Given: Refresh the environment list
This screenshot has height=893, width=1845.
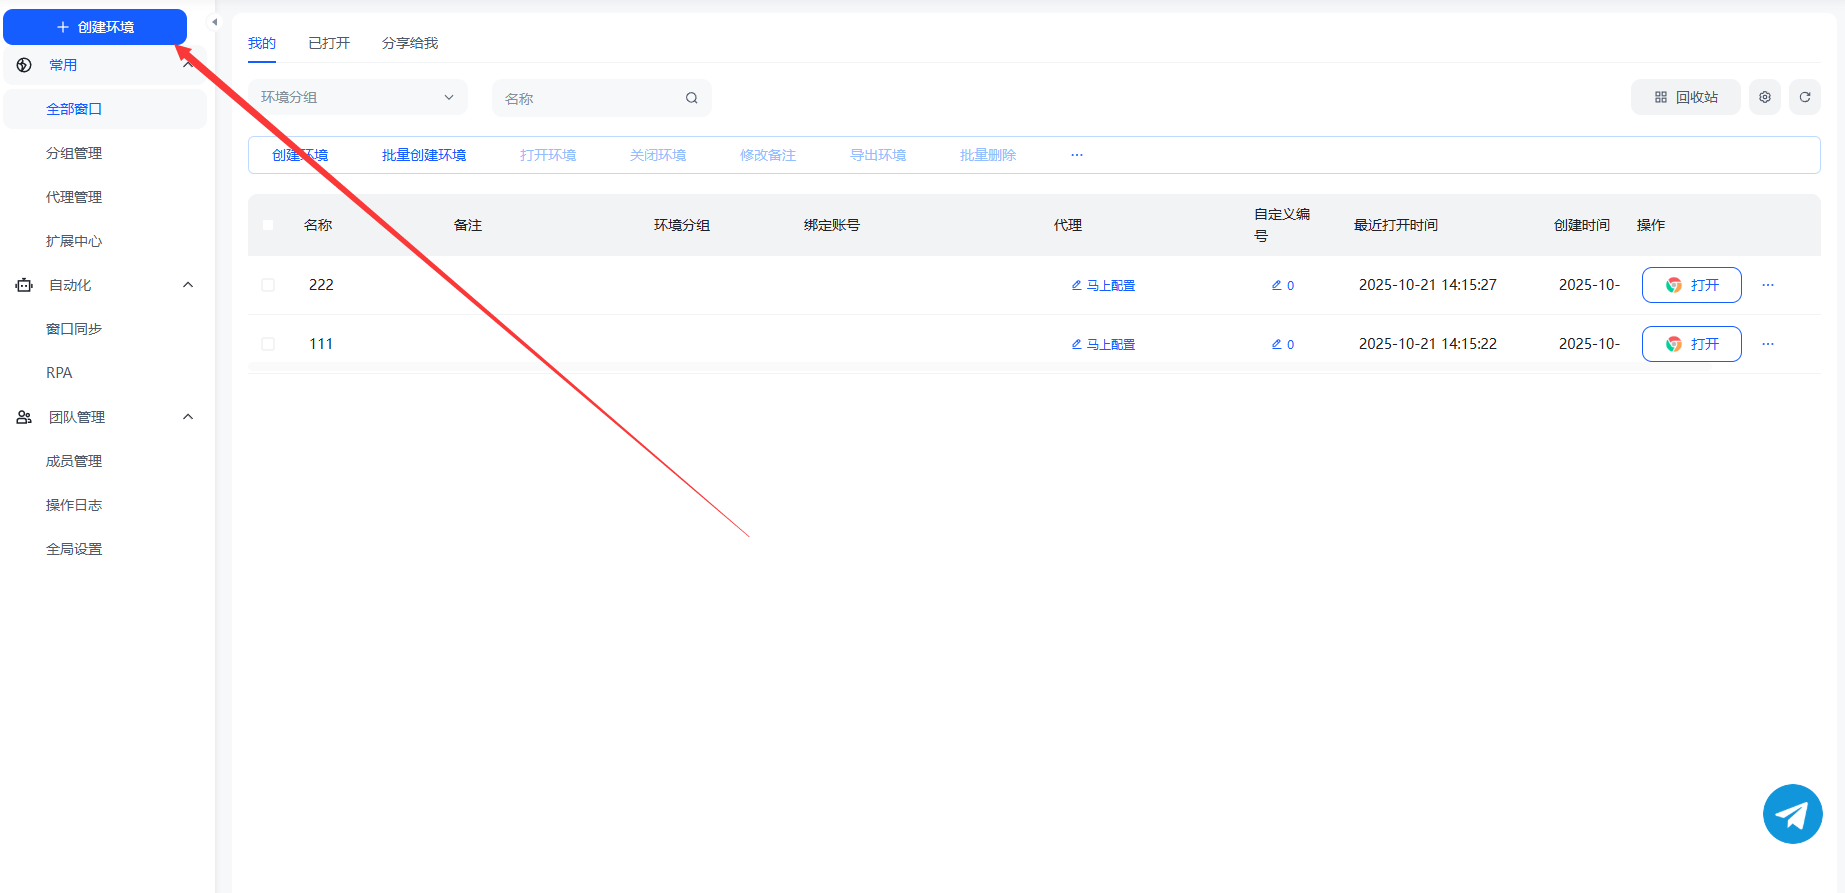Looking at the screenshot, I should click(1804, 97).
